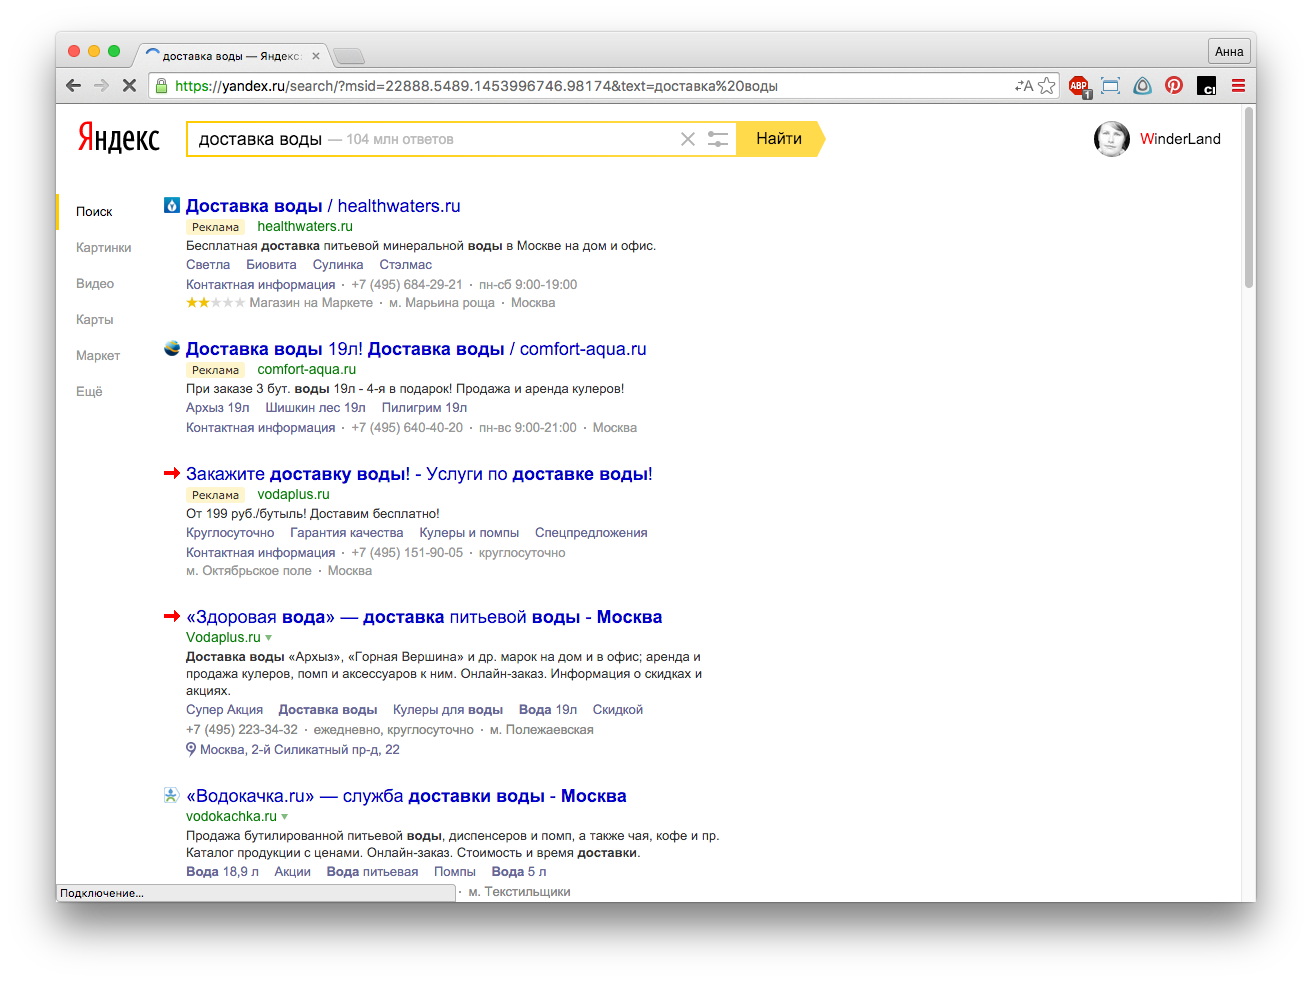Open the Chrome hamburger menu

pyautogui.click(x=1238, y=86)
